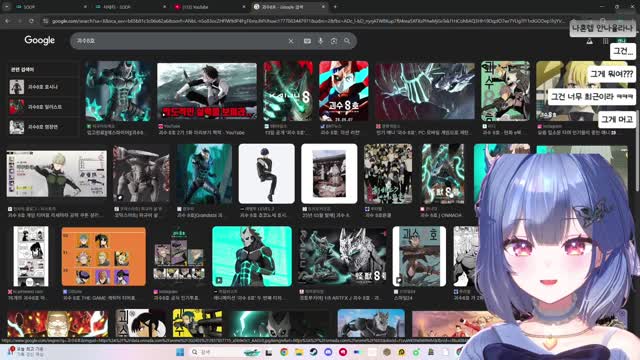Open Google Labs flask icon
The height and width of the screenshot is (360, 640).
[589, 41]
